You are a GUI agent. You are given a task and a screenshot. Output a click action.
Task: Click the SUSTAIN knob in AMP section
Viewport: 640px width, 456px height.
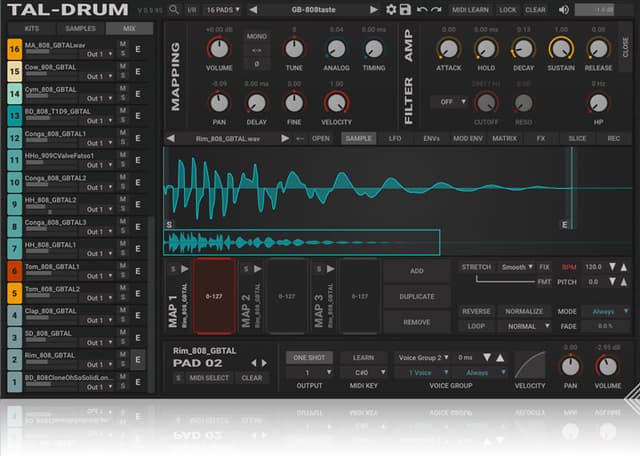pyautogui.click(x=561, y=48)
